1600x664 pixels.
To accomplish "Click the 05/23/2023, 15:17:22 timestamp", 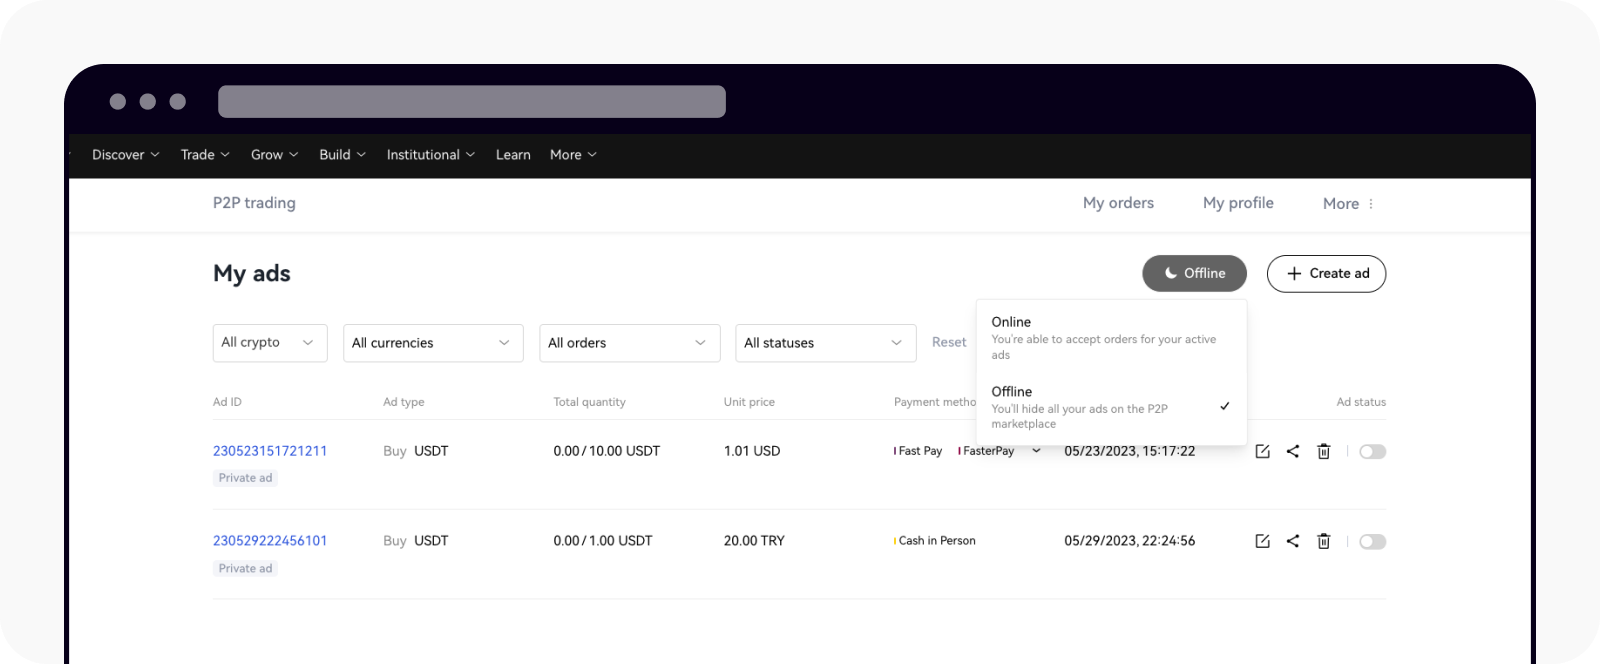I will click(1130, 451).
